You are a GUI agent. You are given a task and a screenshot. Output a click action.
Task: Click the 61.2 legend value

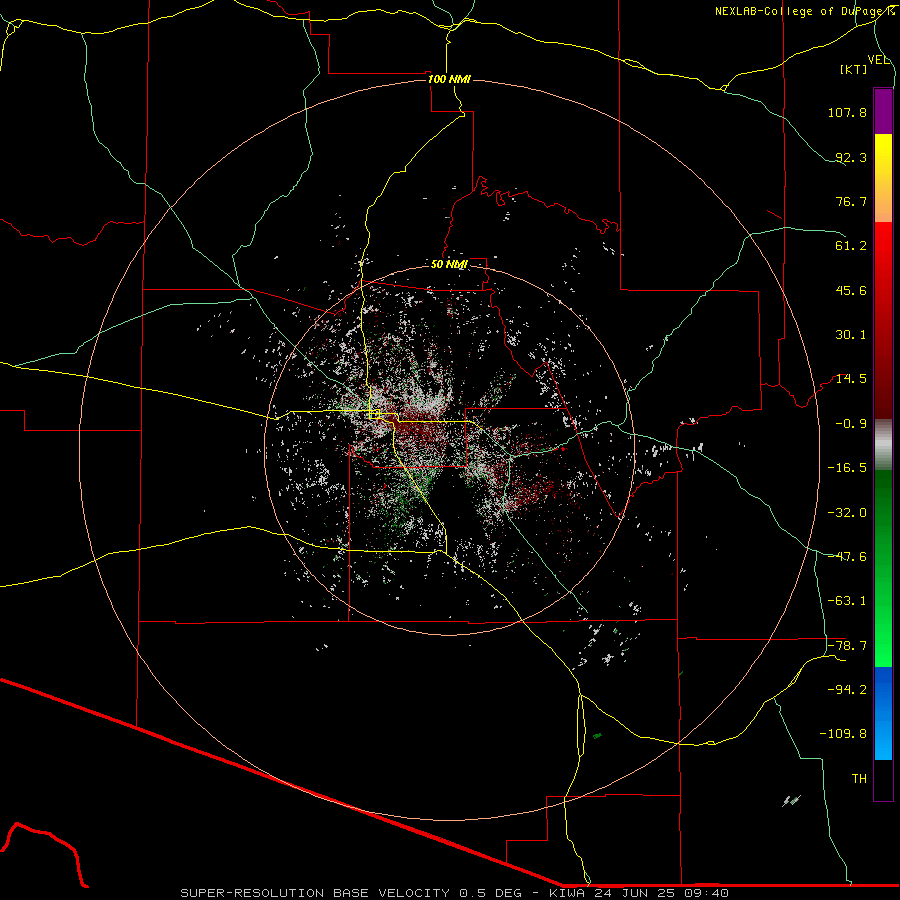(851, 246)
